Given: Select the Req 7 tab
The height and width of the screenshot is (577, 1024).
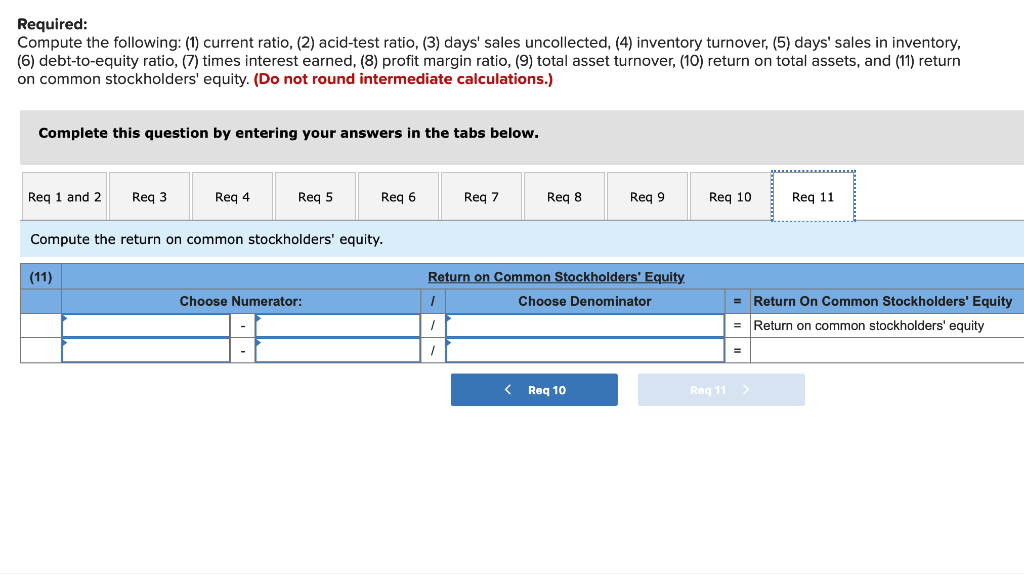Looking at the screenshot, I should click(481, 196).
